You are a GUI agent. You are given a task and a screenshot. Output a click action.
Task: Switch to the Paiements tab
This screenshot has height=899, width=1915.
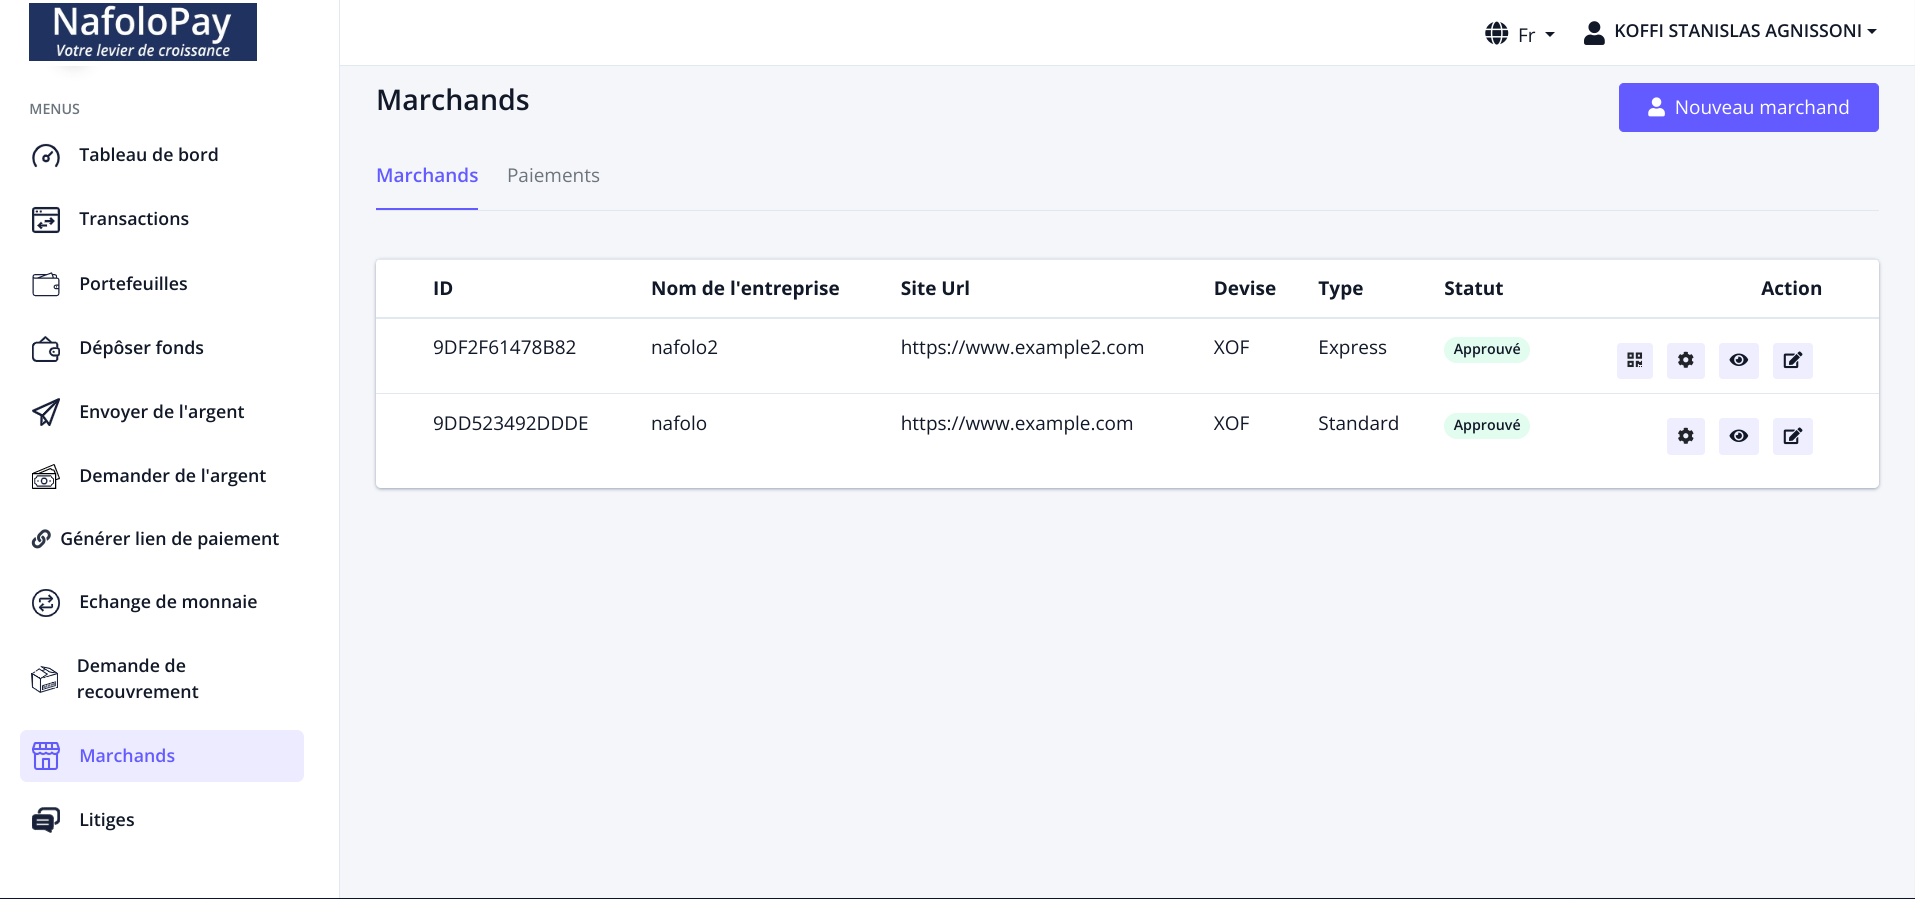click(553, 176)
